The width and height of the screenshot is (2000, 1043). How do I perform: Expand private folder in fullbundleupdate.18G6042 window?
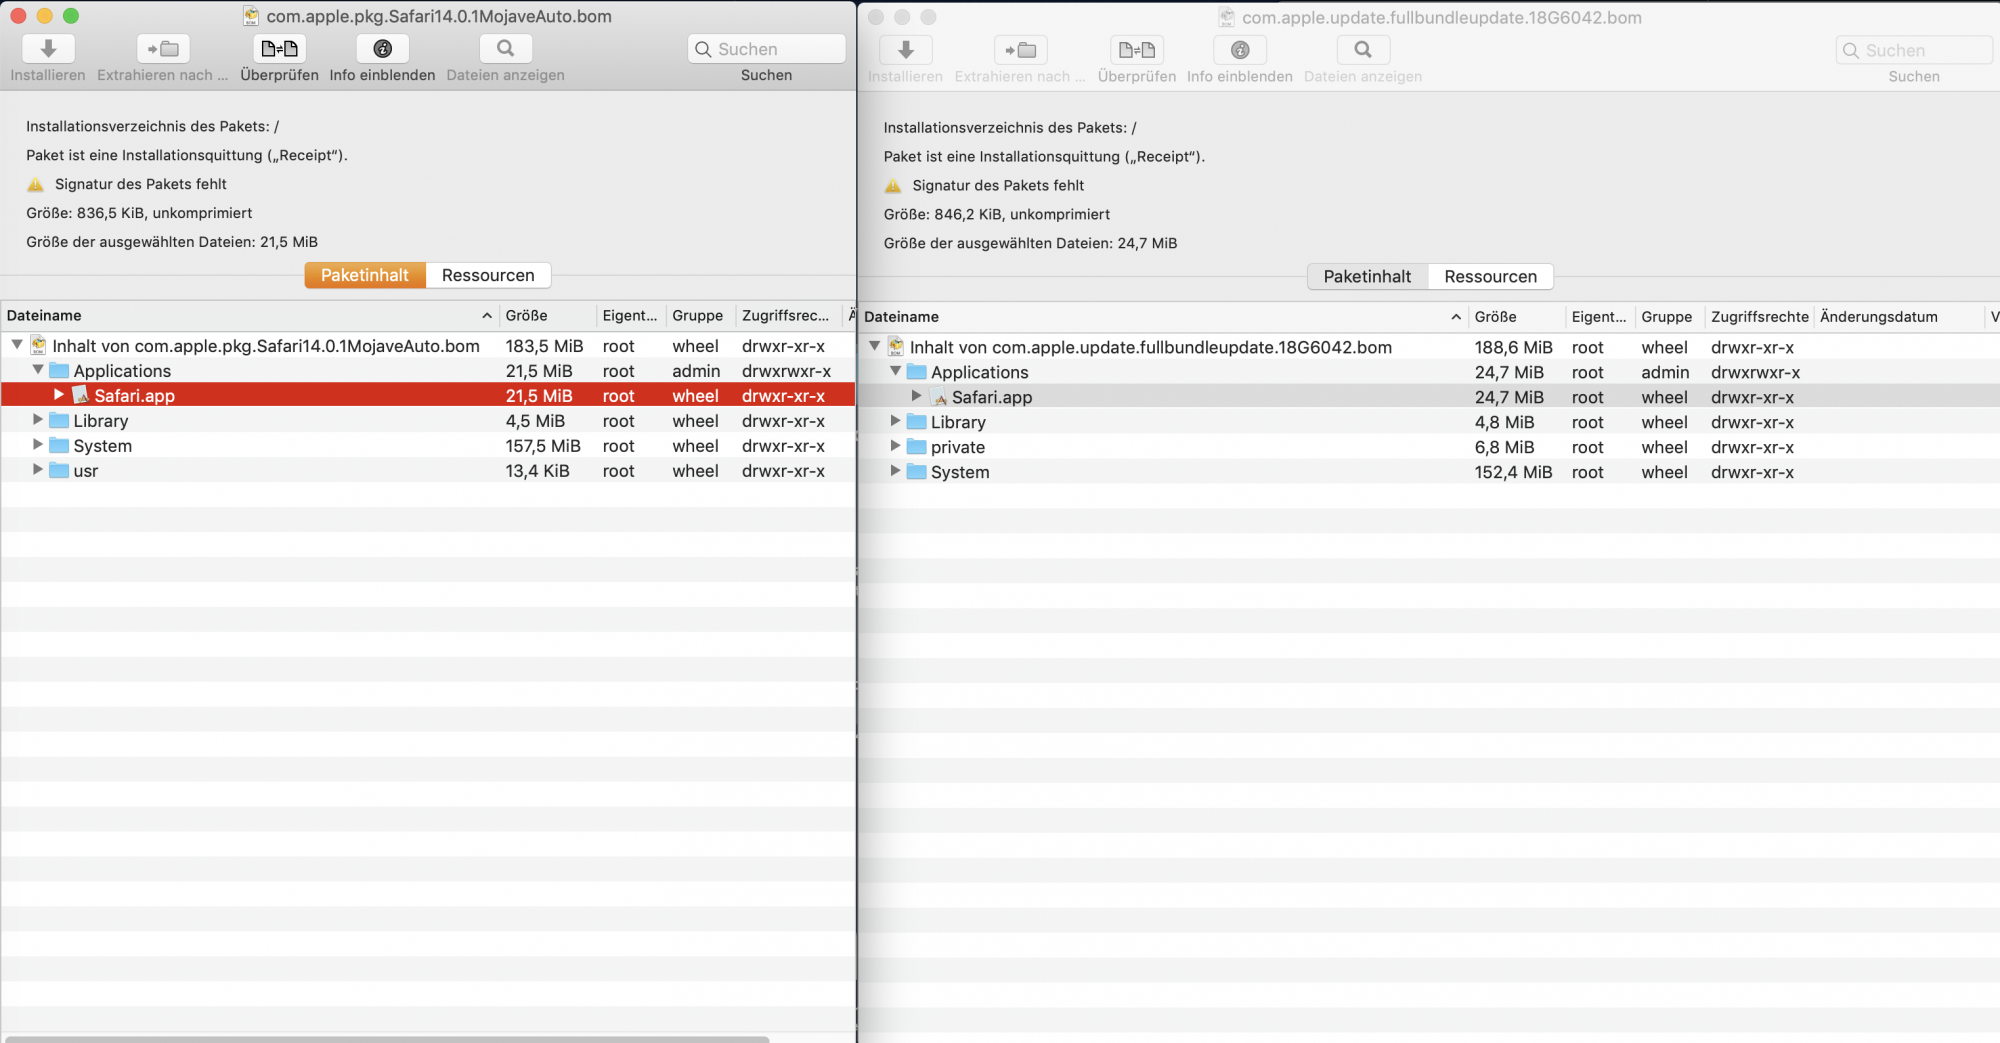pos(896,446)
